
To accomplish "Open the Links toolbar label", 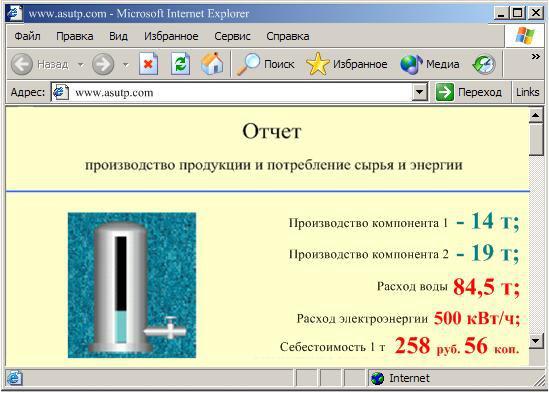I will [x=527, y=92].
